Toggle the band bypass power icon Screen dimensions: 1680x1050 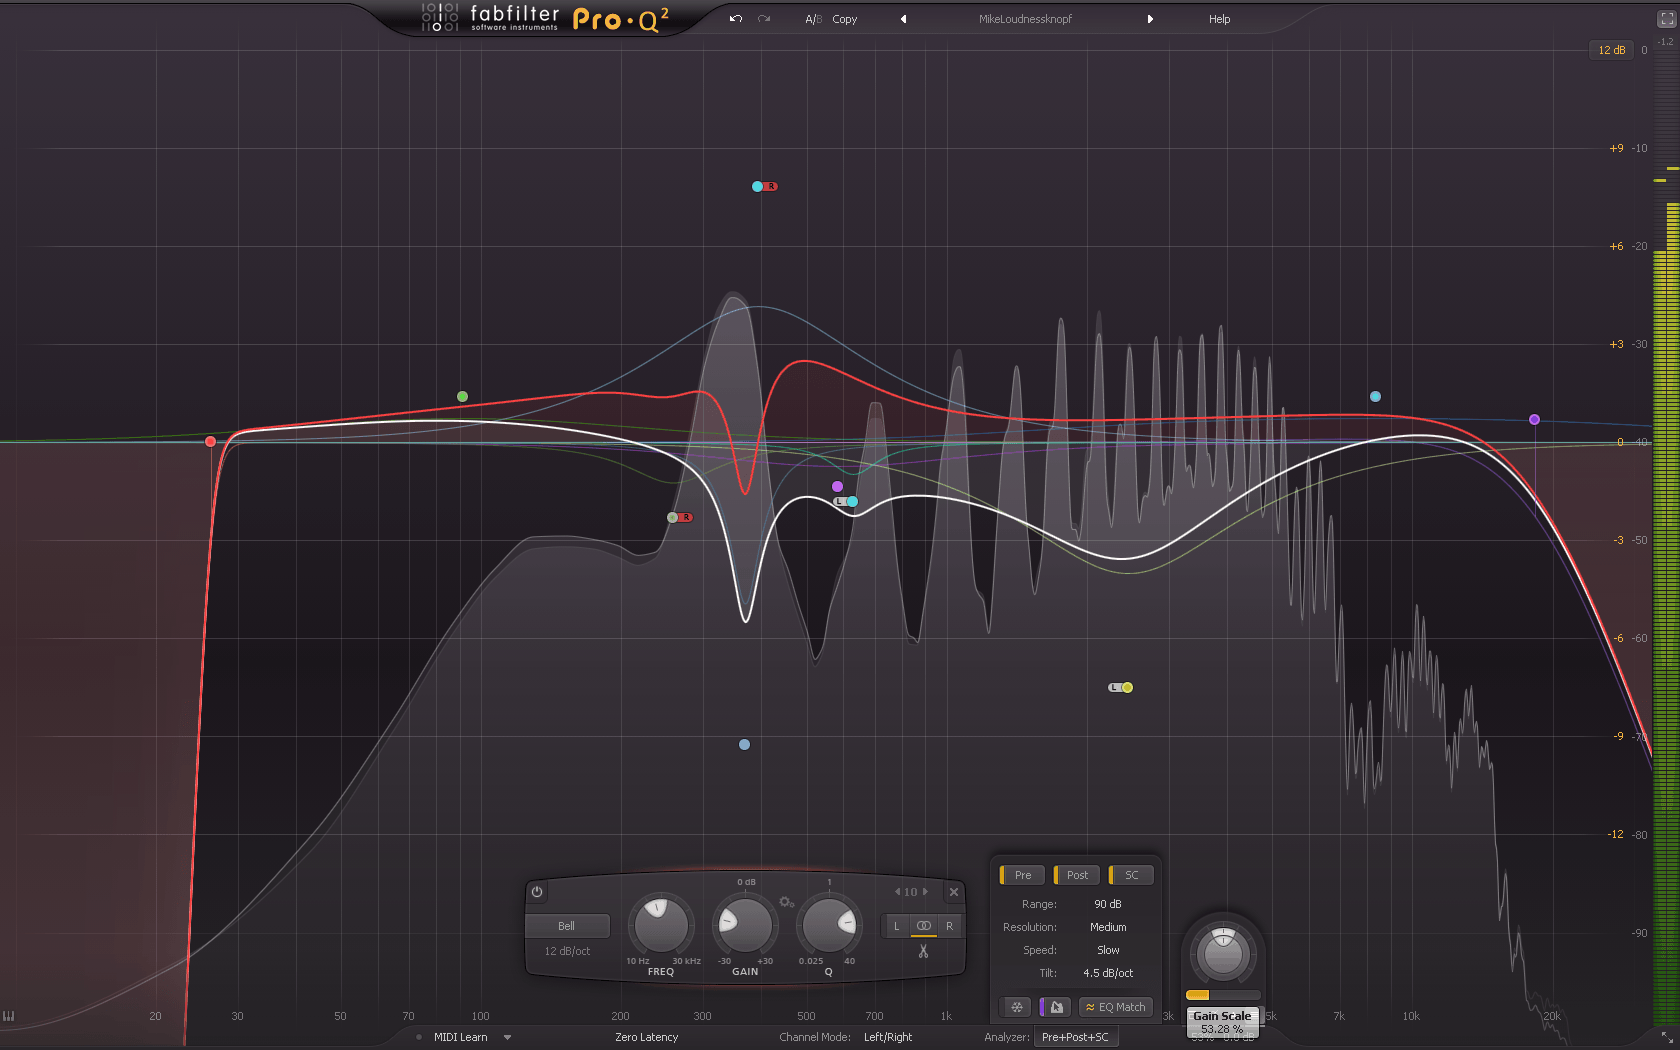coord(537,892)
